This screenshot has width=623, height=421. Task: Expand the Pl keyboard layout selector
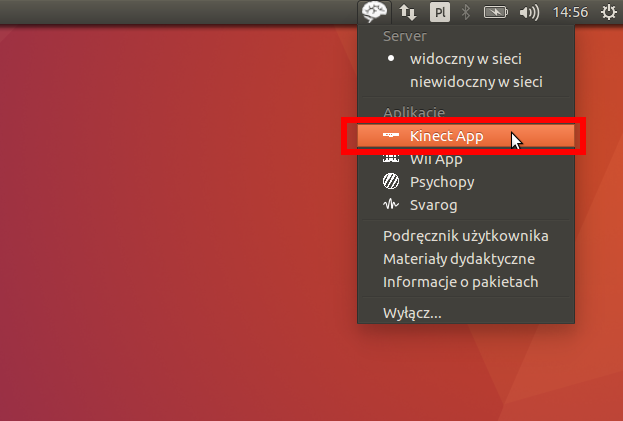[x=439, y=12]
